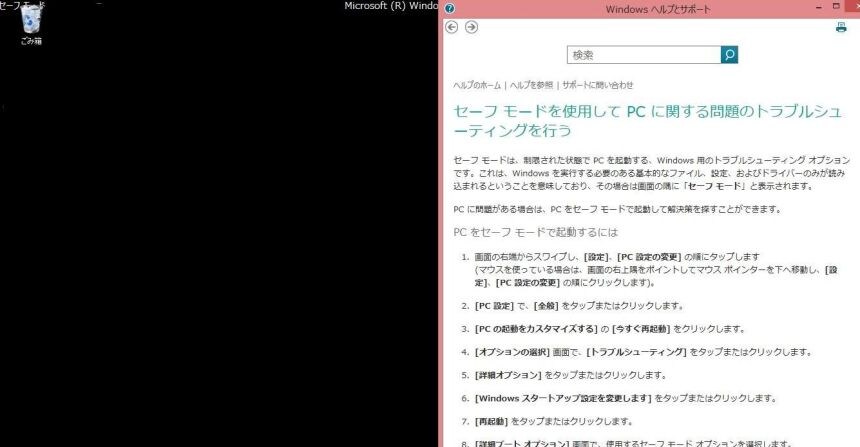Click the Windows ヘルプとサポート title bar
Screen dimensions: 860x447
658,9
